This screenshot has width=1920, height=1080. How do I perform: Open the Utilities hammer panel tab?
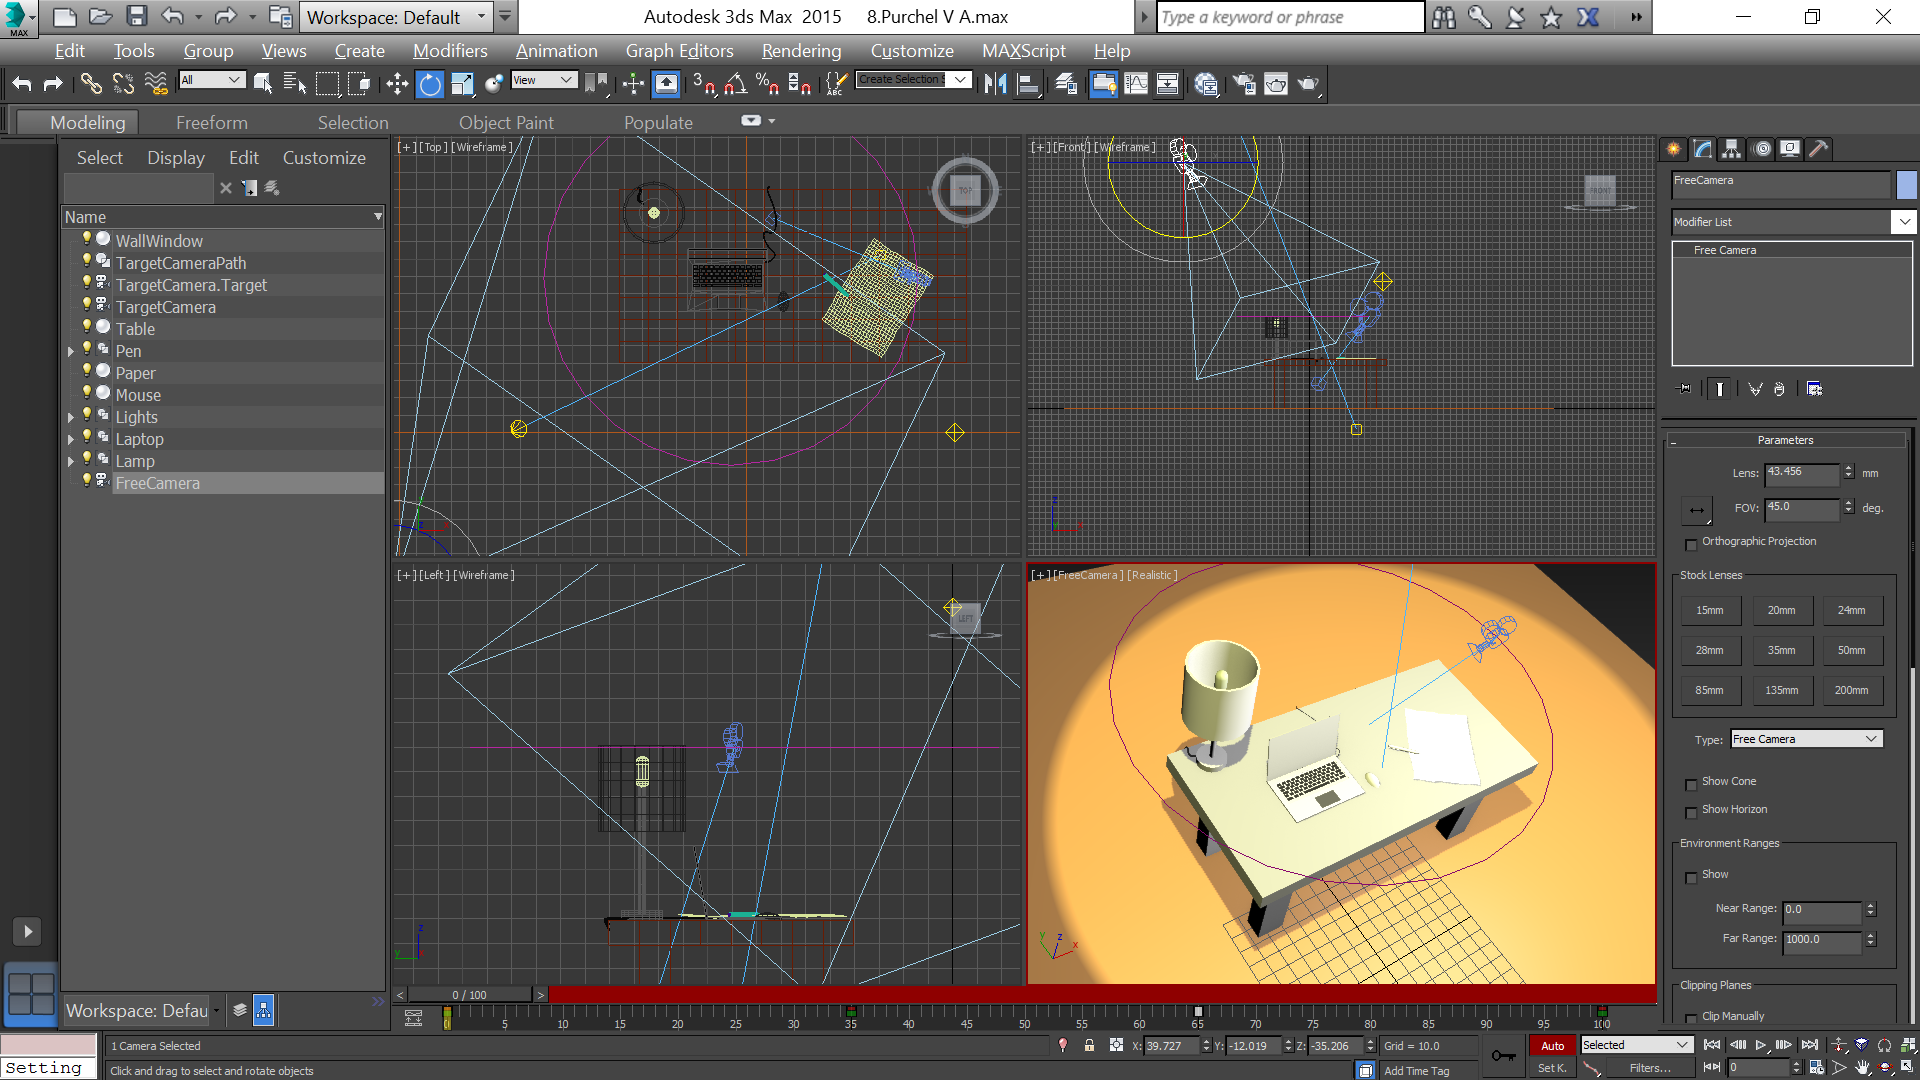(1819, 149)
